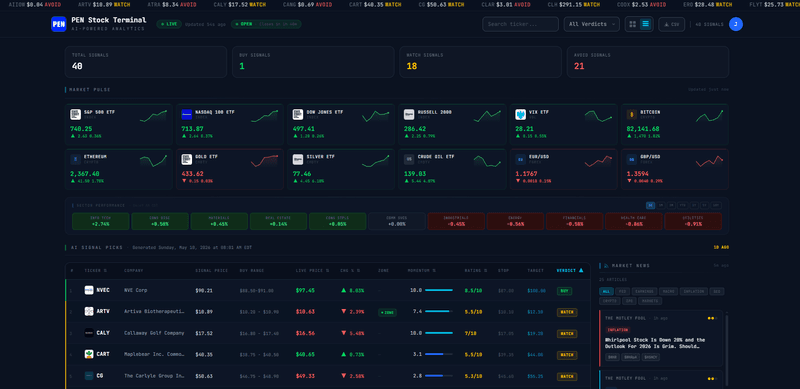Image resolution: width=800 pixels, height=389 pixels.
Task: Click the ARTV ticker logo
Action: click(89, 311)
